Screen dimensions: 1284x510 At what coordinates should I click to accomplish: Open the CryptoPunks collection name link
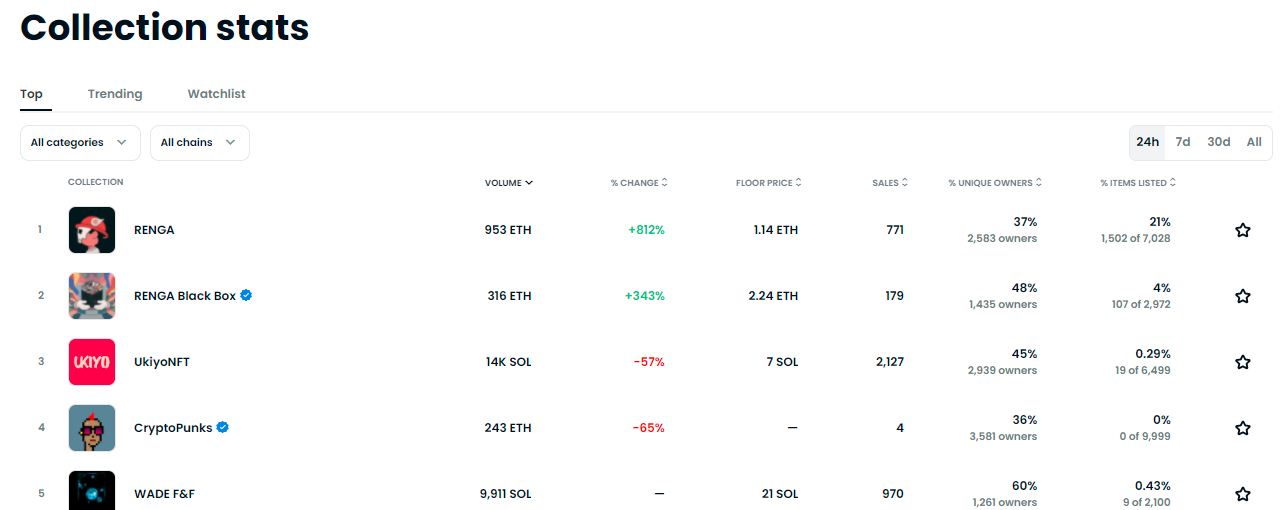click(x=173, y=428)
